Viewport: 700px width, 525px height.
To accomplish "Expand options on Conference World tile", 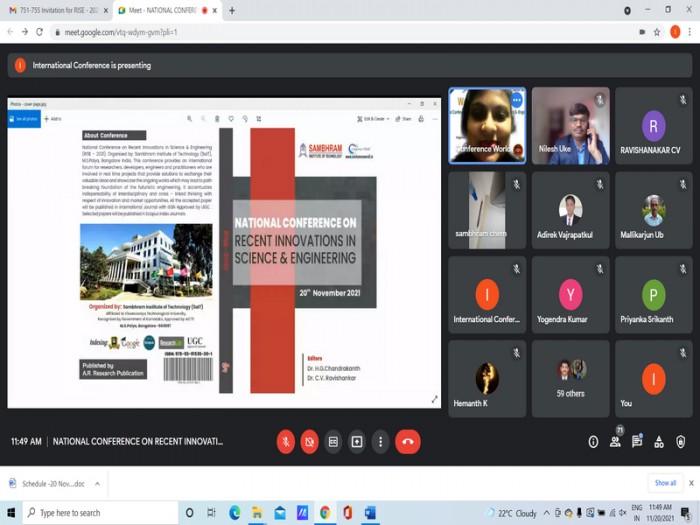I will (516, 101).
